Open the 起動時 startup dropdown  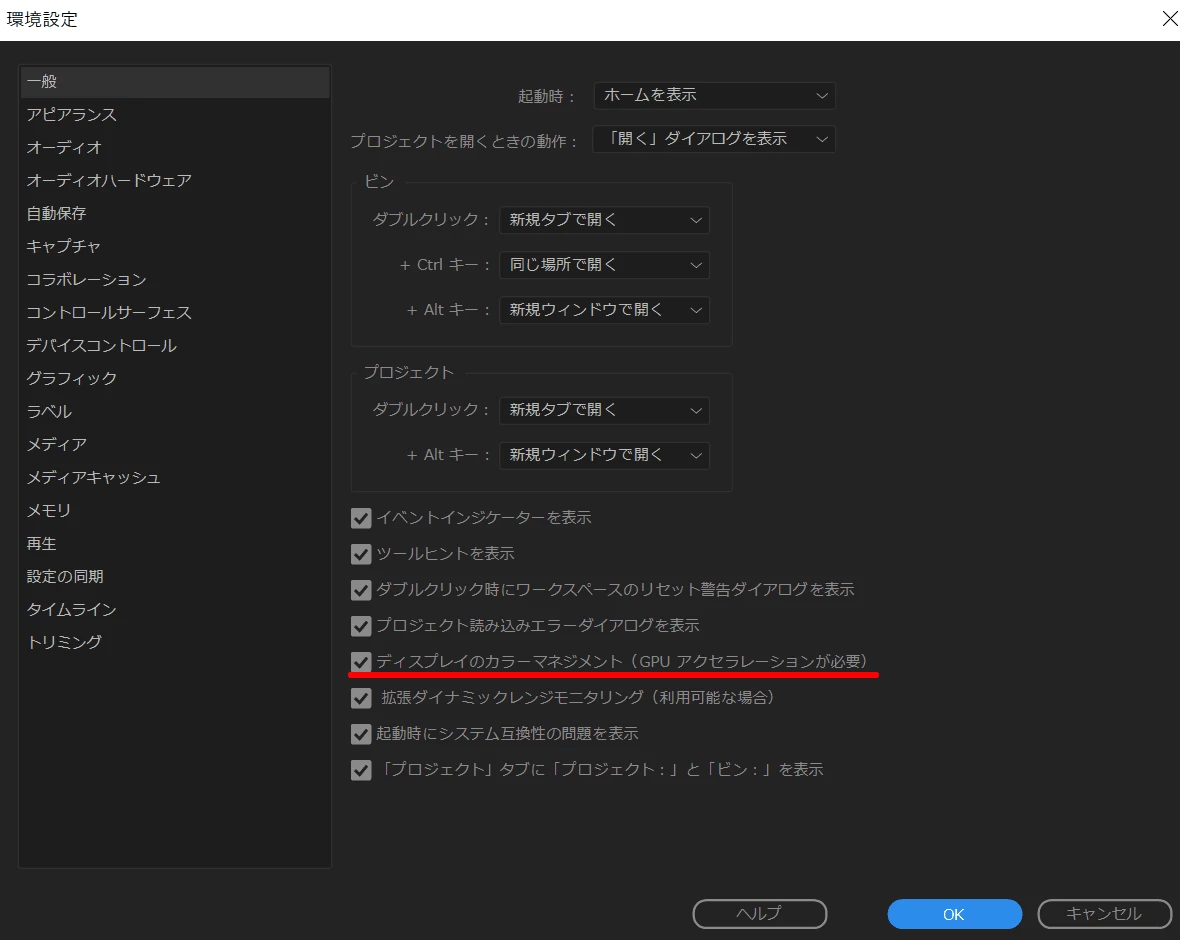[x=714, y=96]
